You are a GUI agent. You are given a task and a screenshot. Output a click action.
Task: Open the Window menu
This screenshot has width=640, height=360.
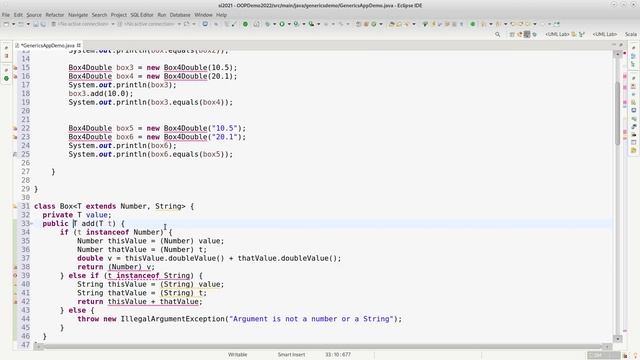[x=203, y=15]
